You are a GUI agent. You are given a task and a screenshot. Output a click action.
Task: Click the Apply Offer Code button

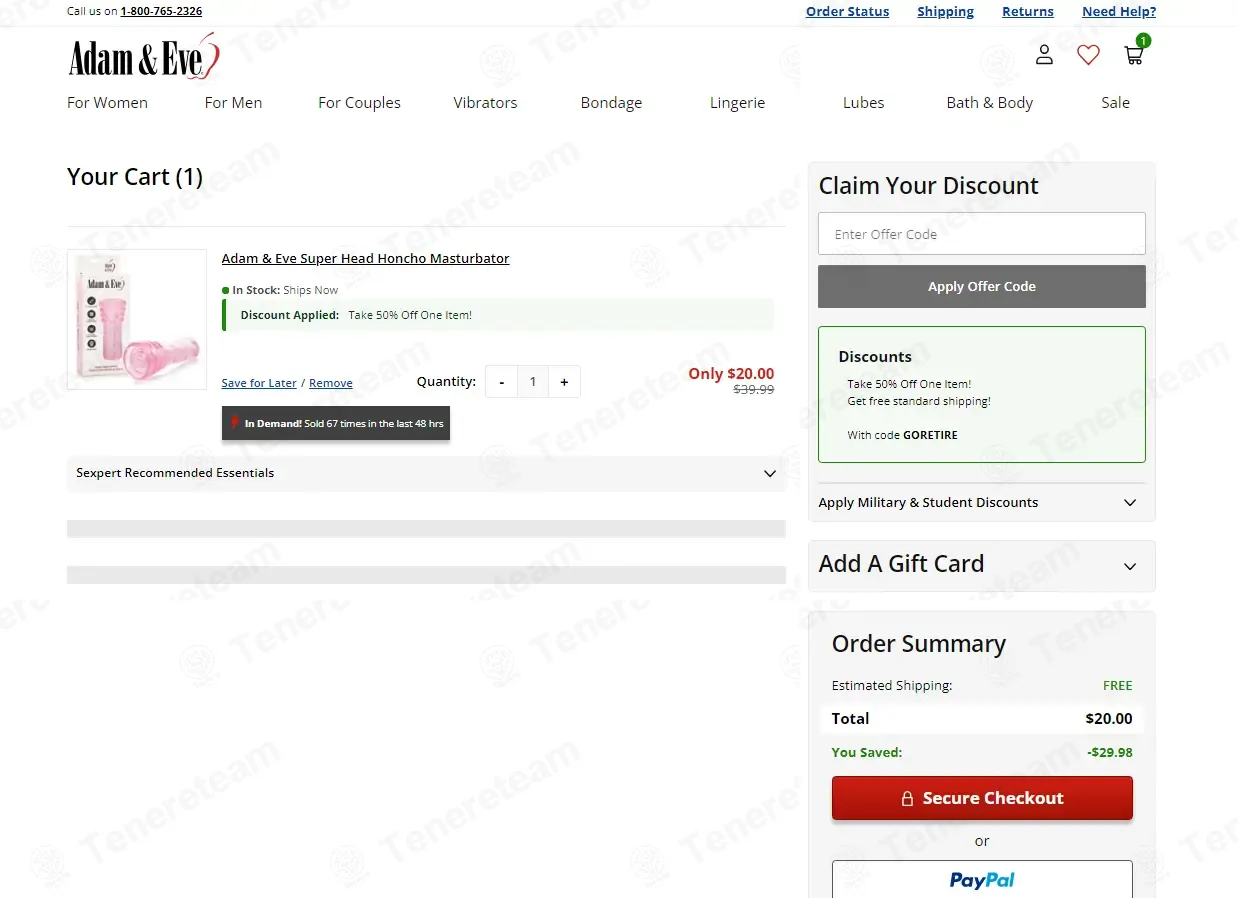pyautogui.click(x=981, y=286)
